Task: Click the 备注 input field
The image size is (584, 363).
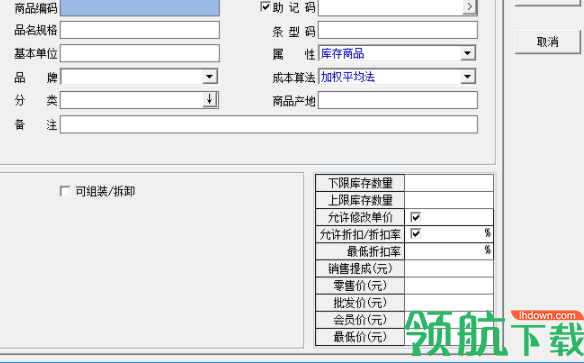Action: click(269, 124)
